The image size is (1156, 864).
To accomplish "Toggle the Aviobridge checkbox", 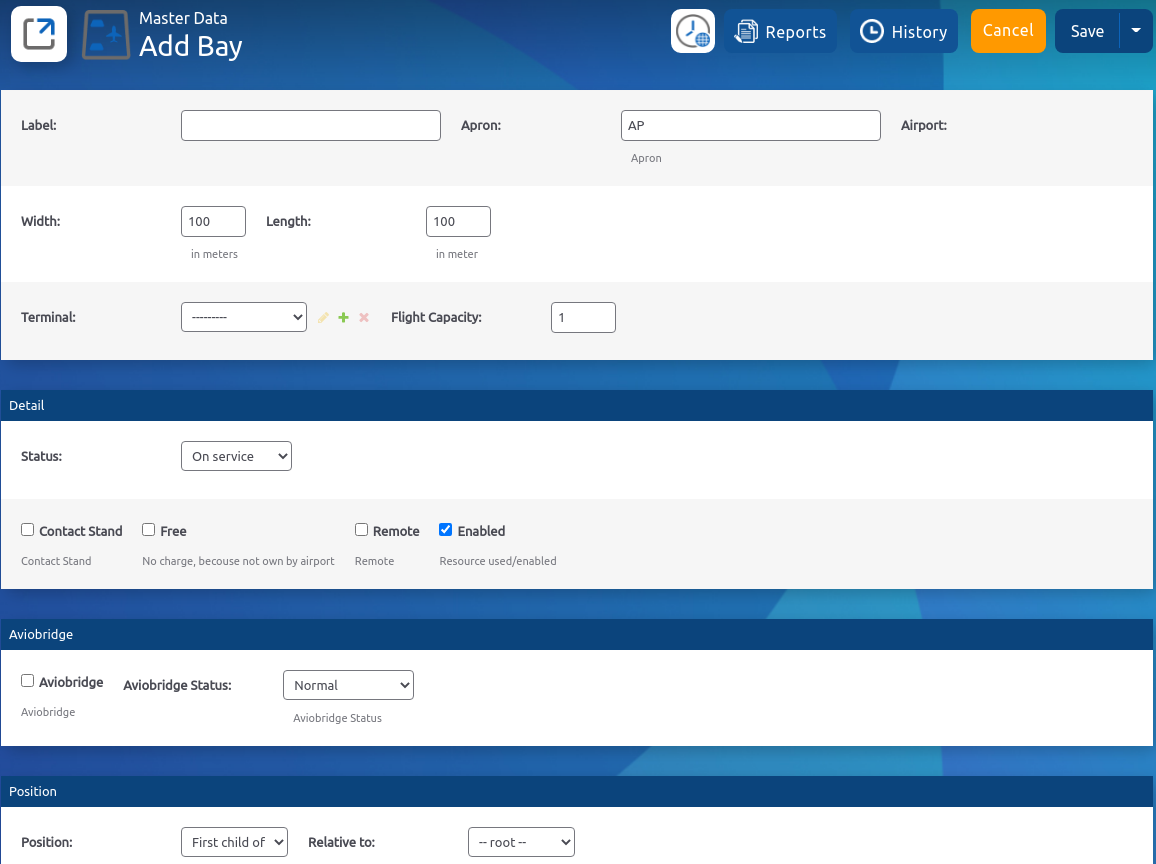I will pos(28,681).
